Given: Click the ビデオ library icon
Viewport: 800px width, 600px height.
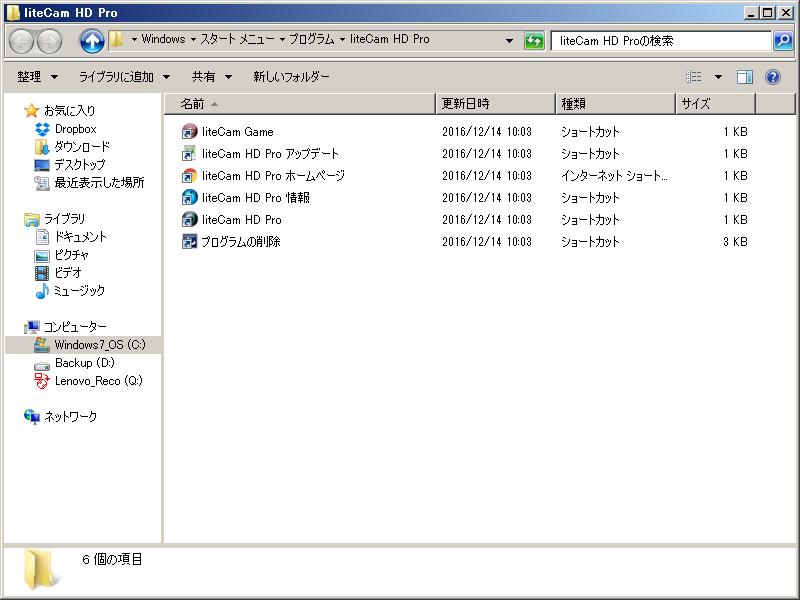Looking at the screenshot, I should click(x=42, y=273).
